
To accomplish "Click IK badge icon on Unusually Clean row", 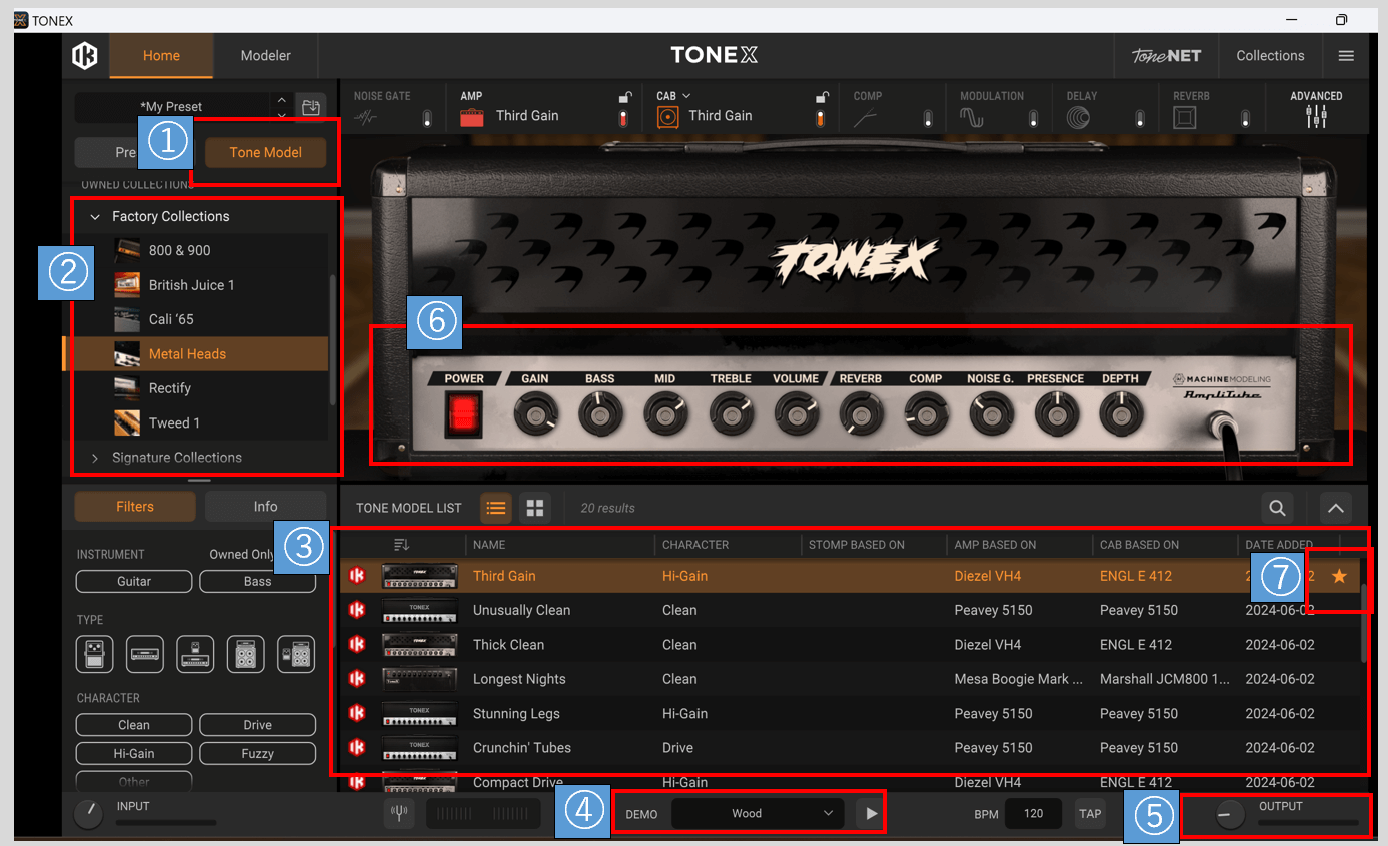I will [x=357, y=610].
